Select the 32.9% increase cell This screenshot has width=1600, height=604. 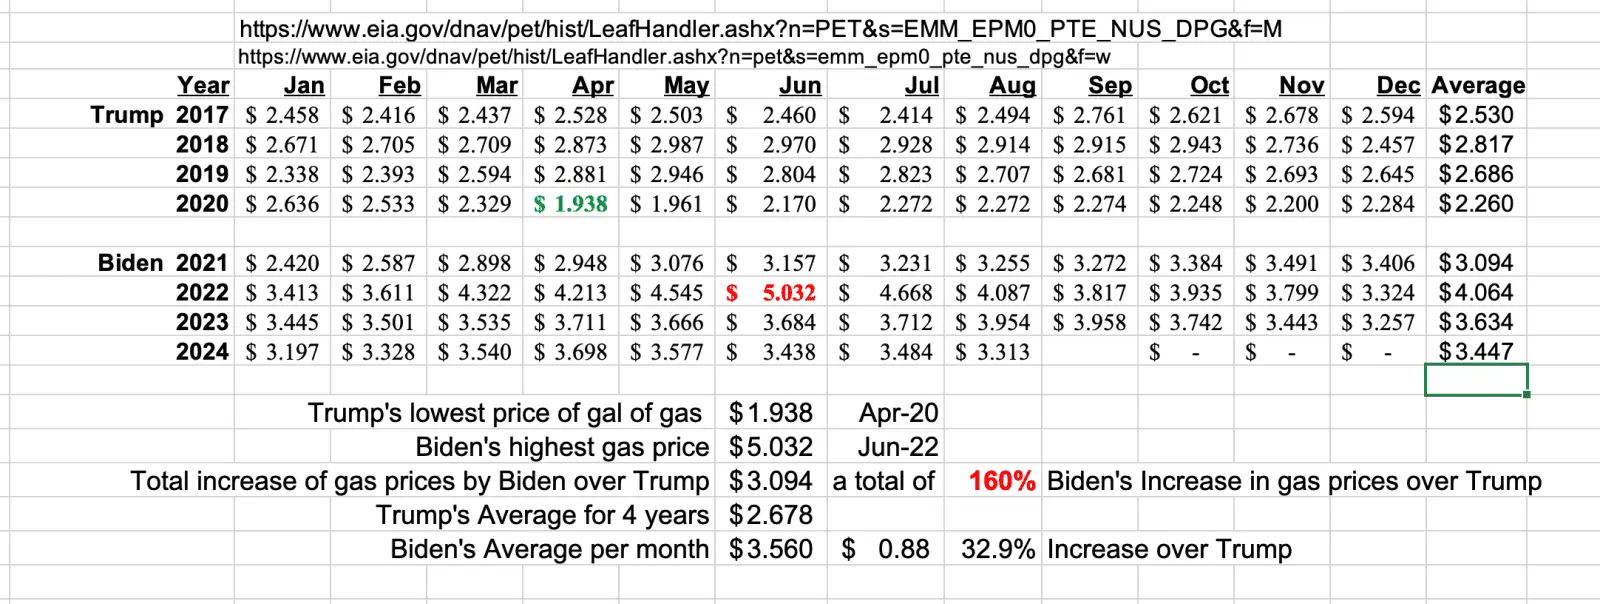998,549
